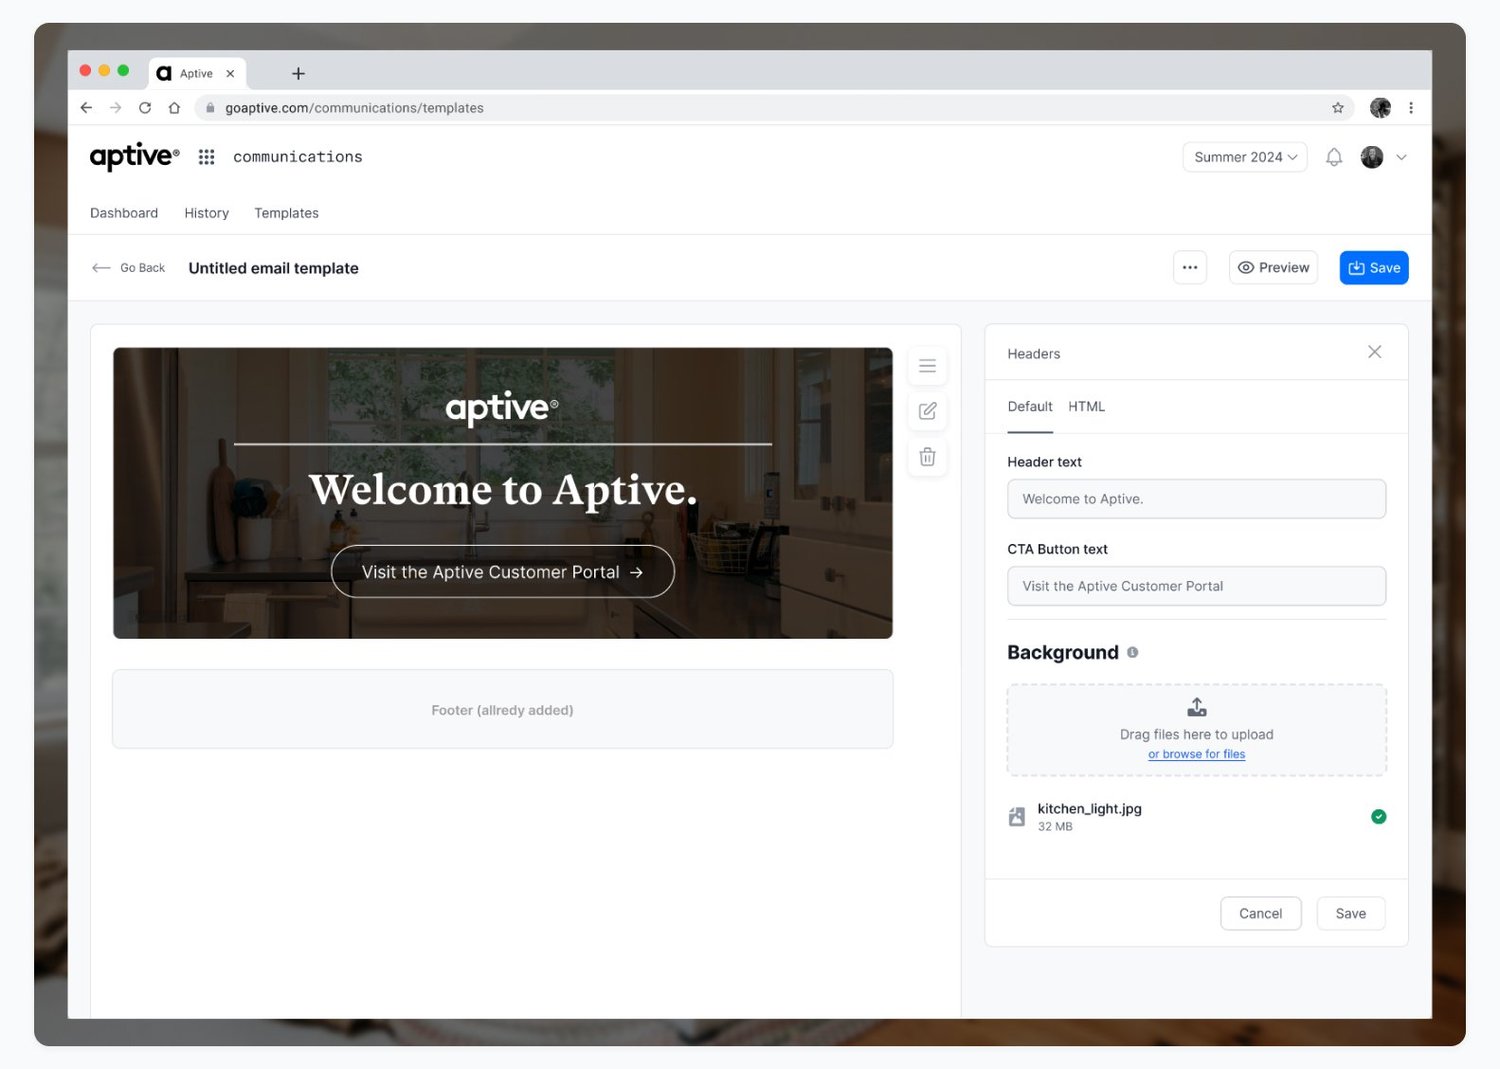Screen dimensions: 1500x1069
Task: Cancel the header changes
Action: (x=1261, y=914)
